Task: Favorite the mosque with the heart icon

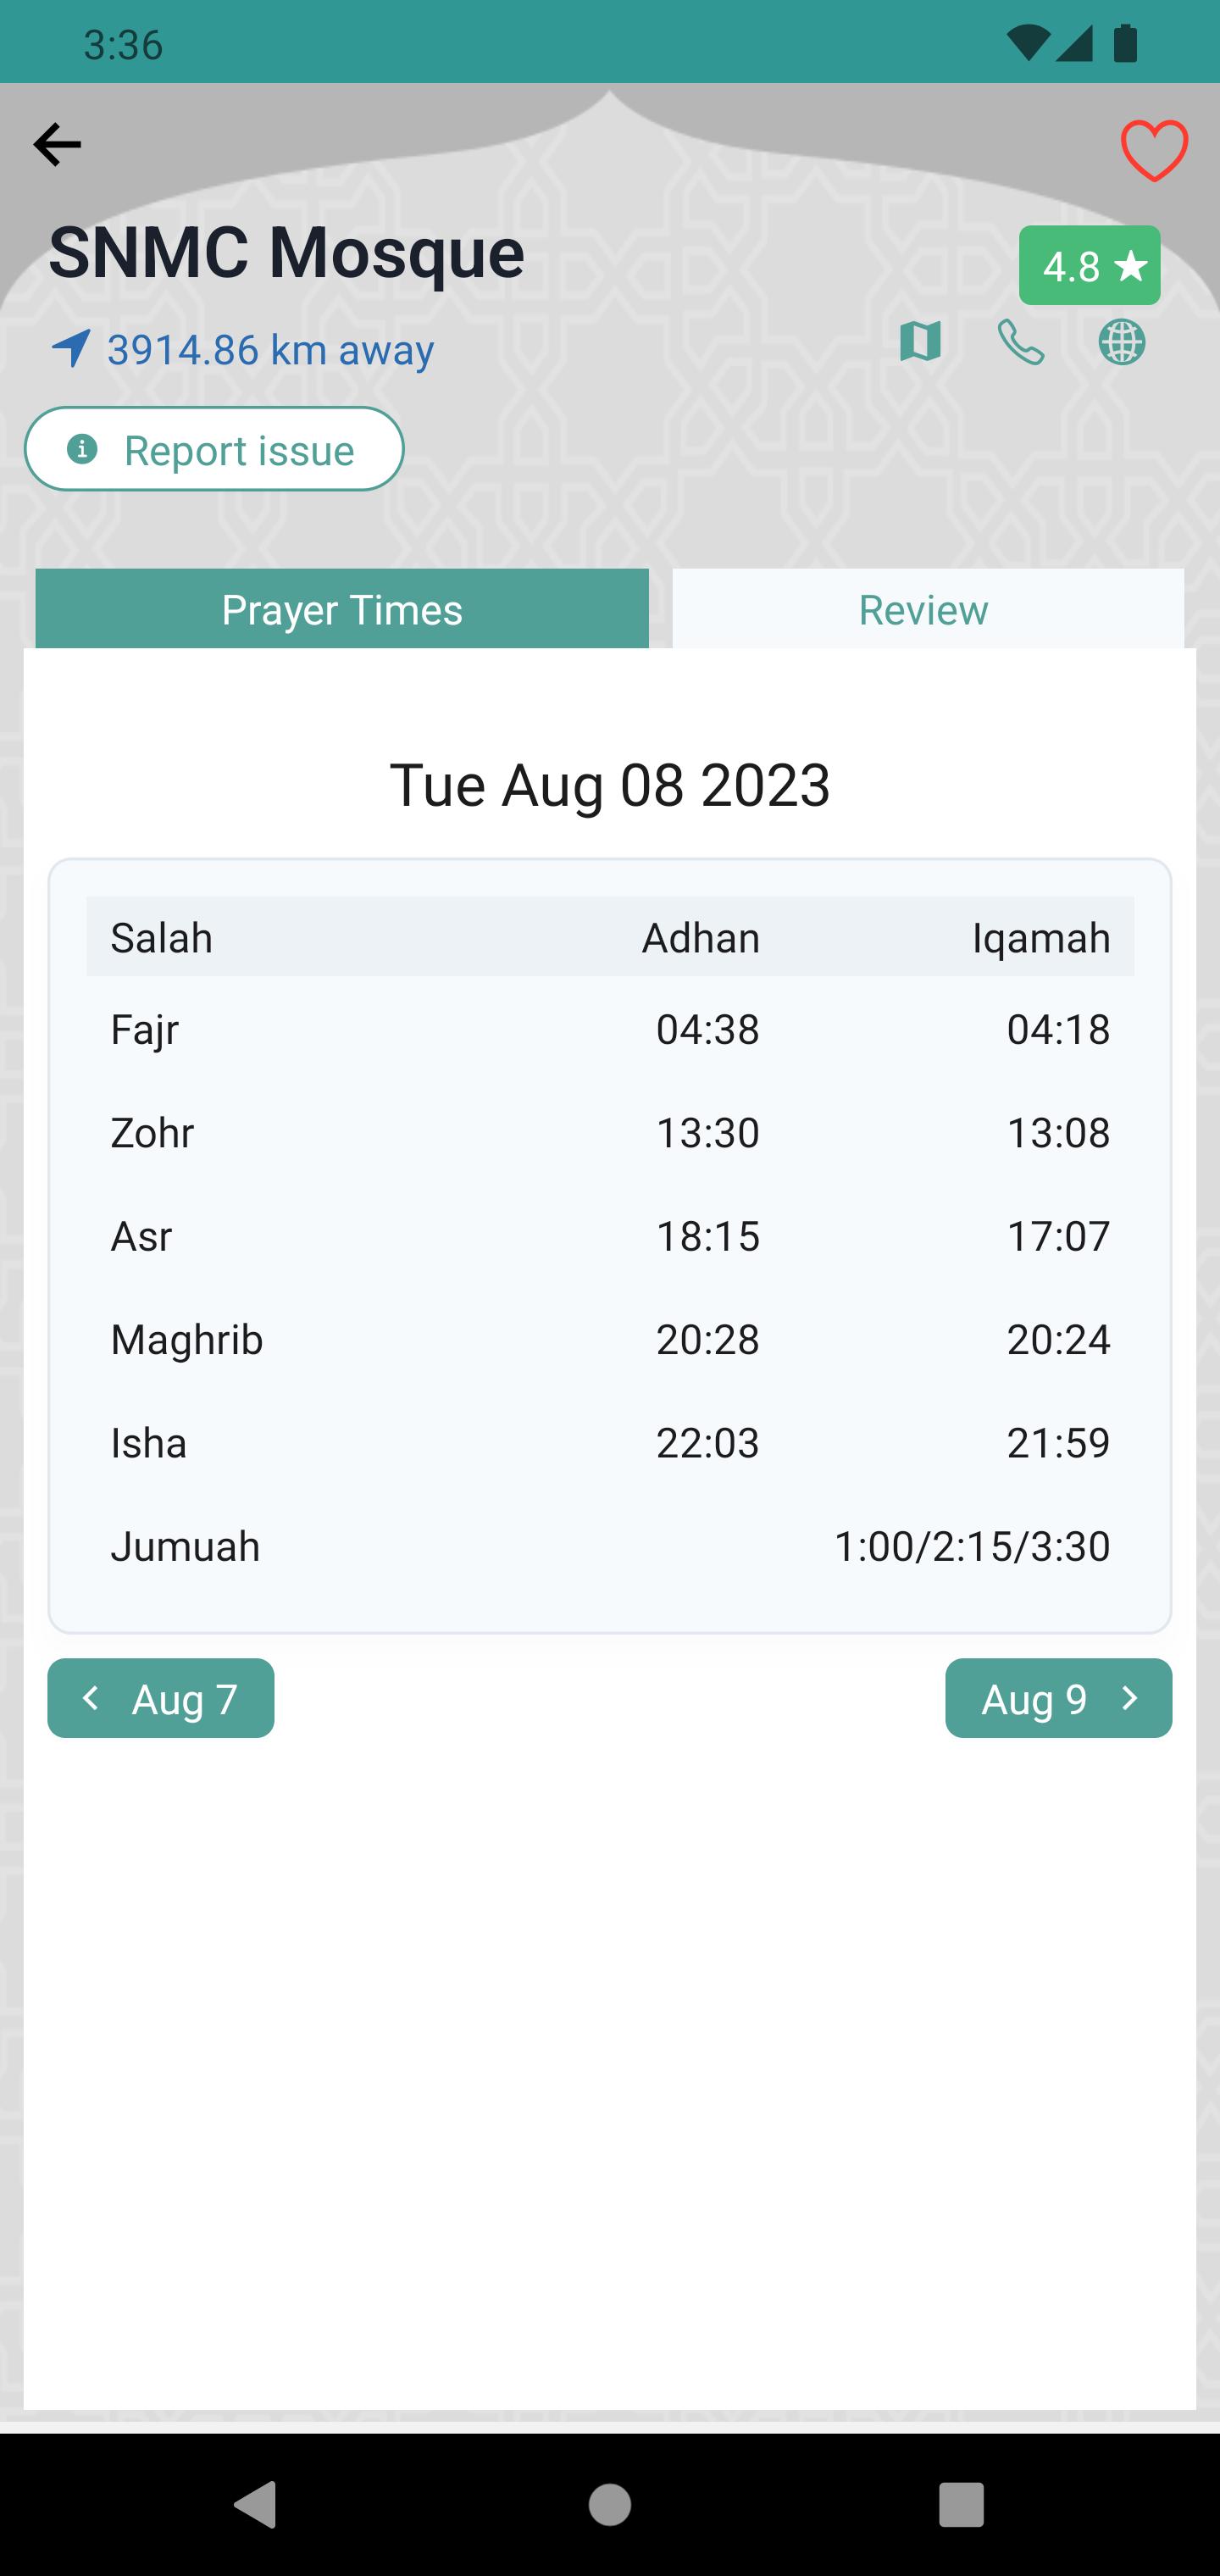Action: click(x=1154, y=151)
